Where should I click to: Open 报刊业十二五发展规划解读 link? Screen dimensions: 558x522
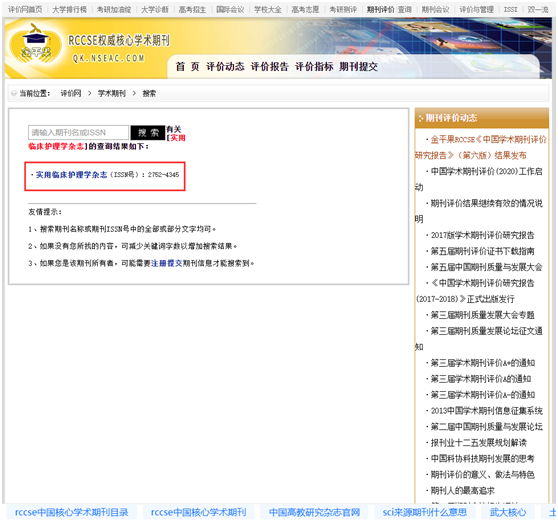[x=479, y=443]
